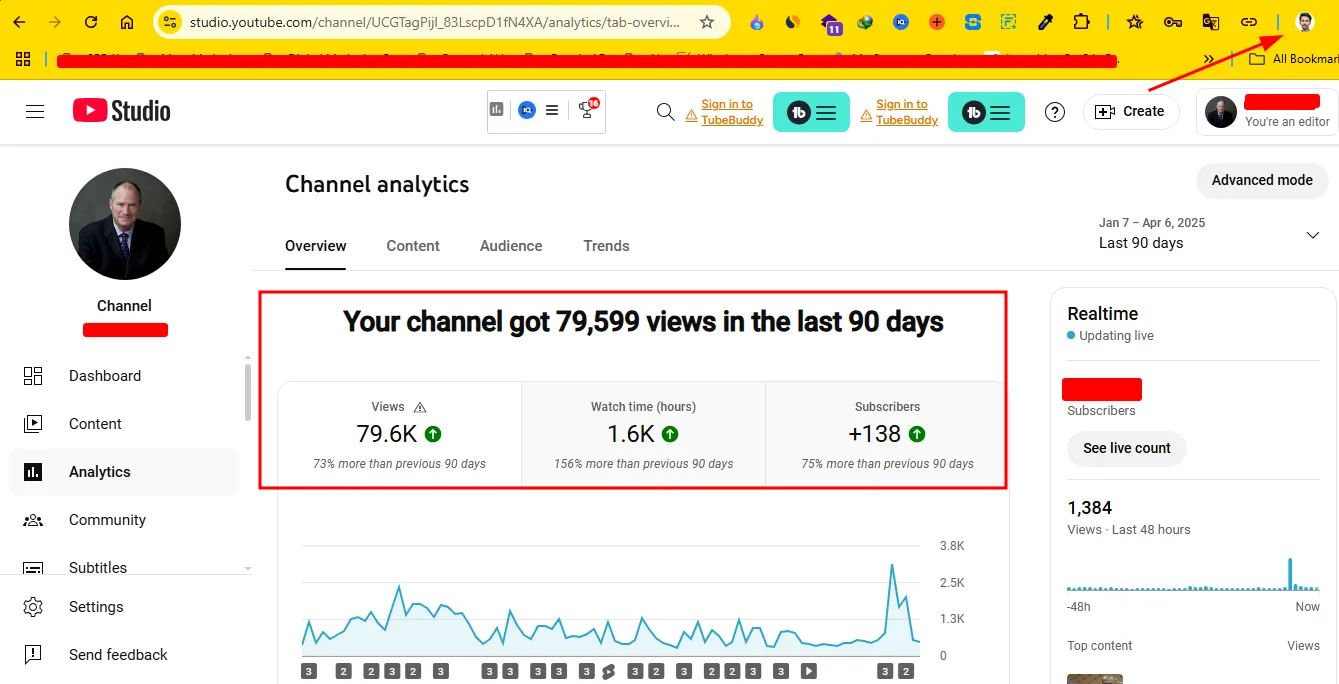Select the Watch time (hours) metric card

point(643,434)
